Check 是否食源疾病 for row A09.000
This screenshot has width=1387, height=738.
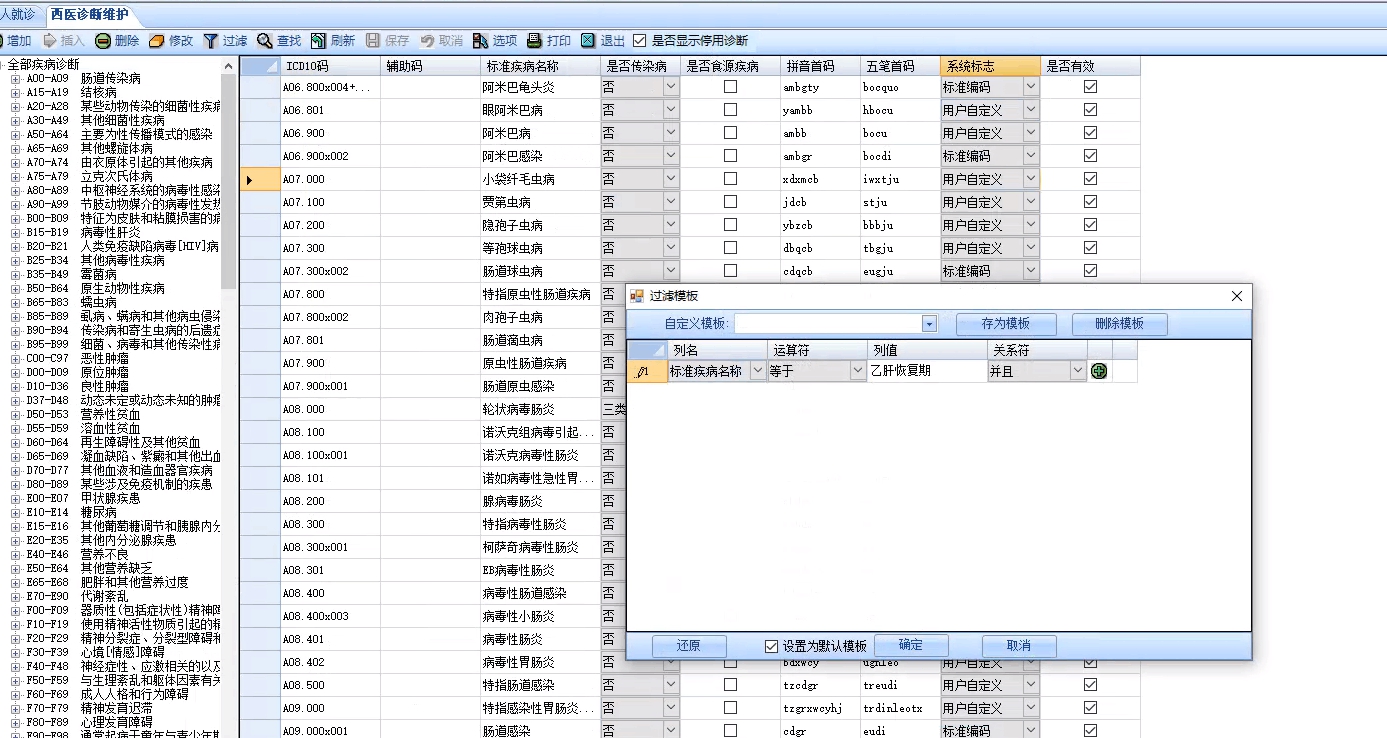[x=731, y=708]
